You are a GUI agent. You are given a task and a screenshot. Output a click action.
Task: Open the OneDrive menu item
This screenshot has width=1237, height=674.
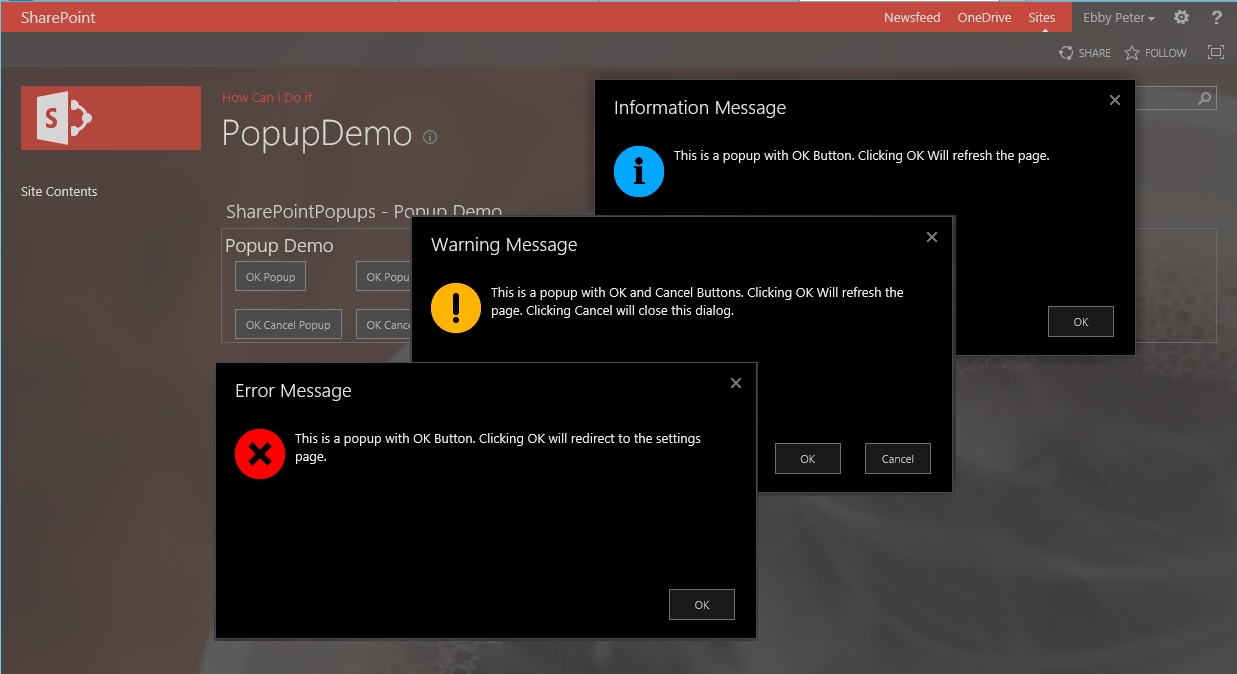pos(984,17)
